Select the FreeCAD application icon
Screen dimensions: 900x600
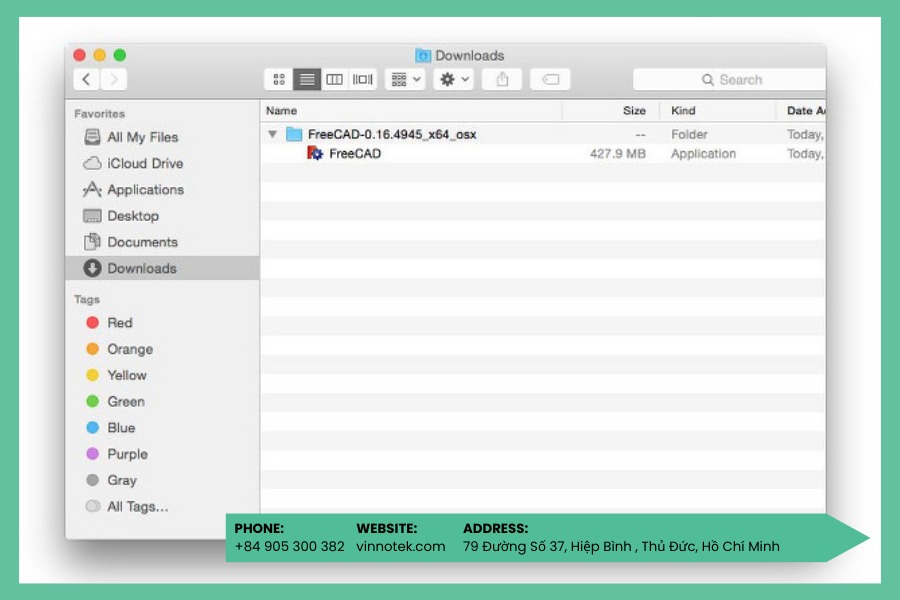click(x=315, y=153)
